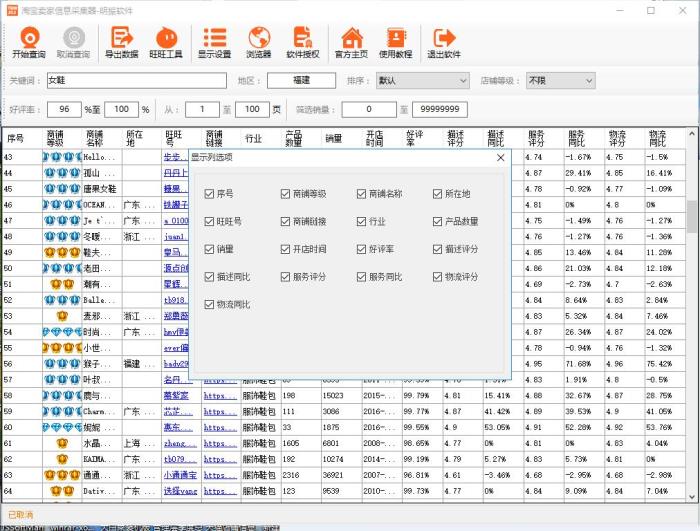Open the 小通通宝 旺旺 link in row 63

(x=180, y=475)
